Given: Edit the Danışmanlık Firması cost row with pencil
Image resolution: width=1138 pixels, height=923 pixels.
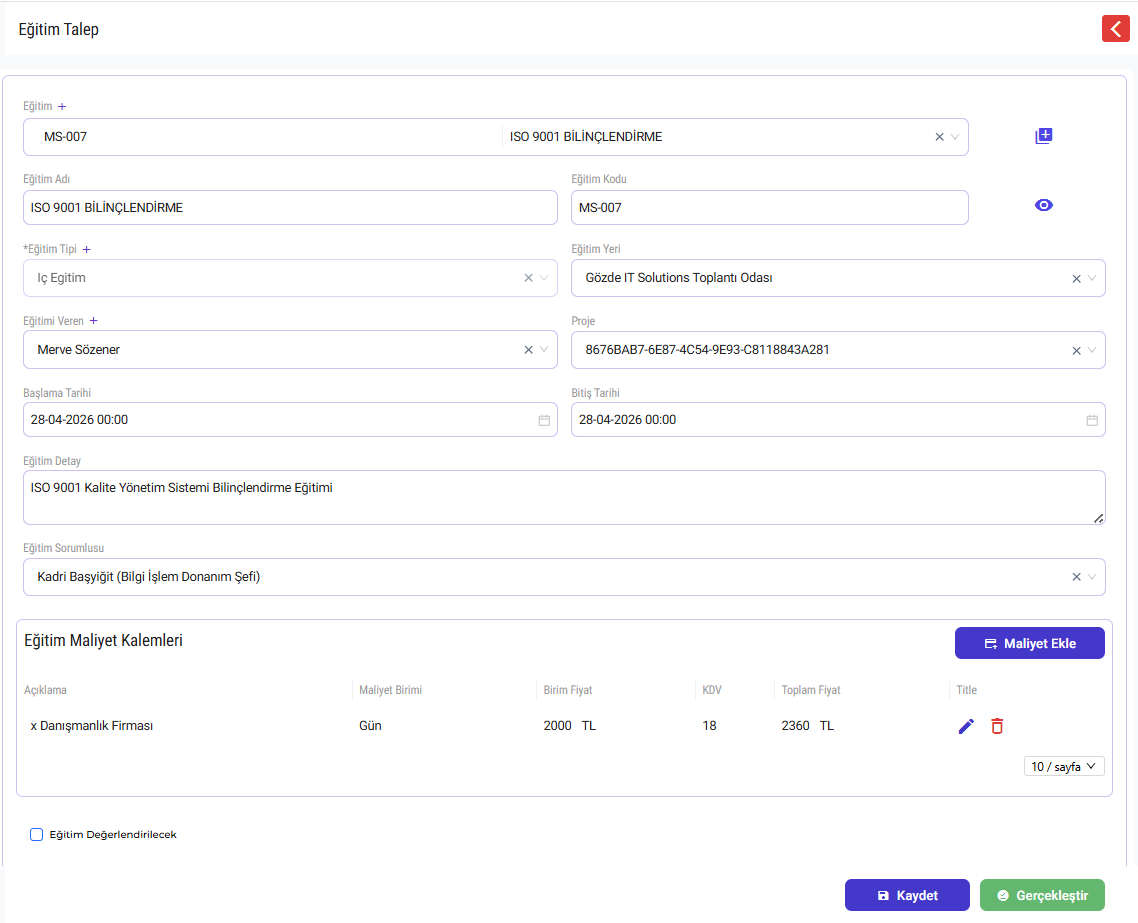Looking at the screenshot, I should coord(966,726).
